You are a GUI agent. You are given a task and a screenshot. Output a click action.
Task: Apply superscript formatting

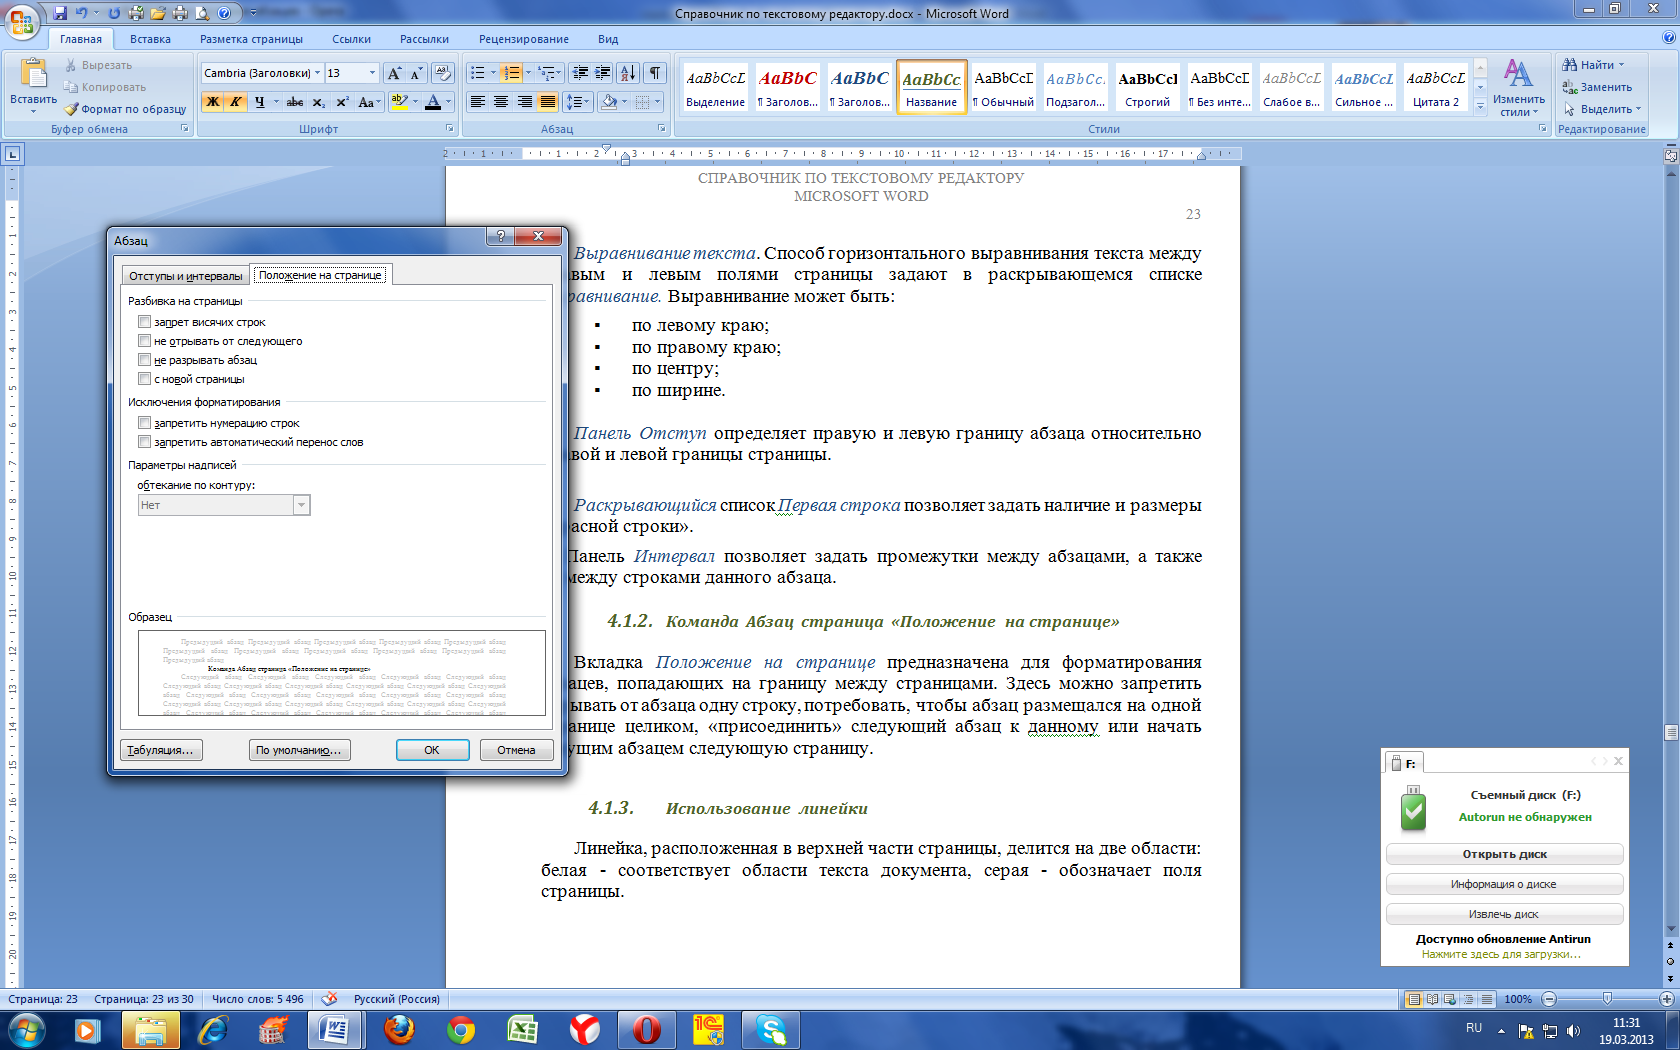click(342, 102)
